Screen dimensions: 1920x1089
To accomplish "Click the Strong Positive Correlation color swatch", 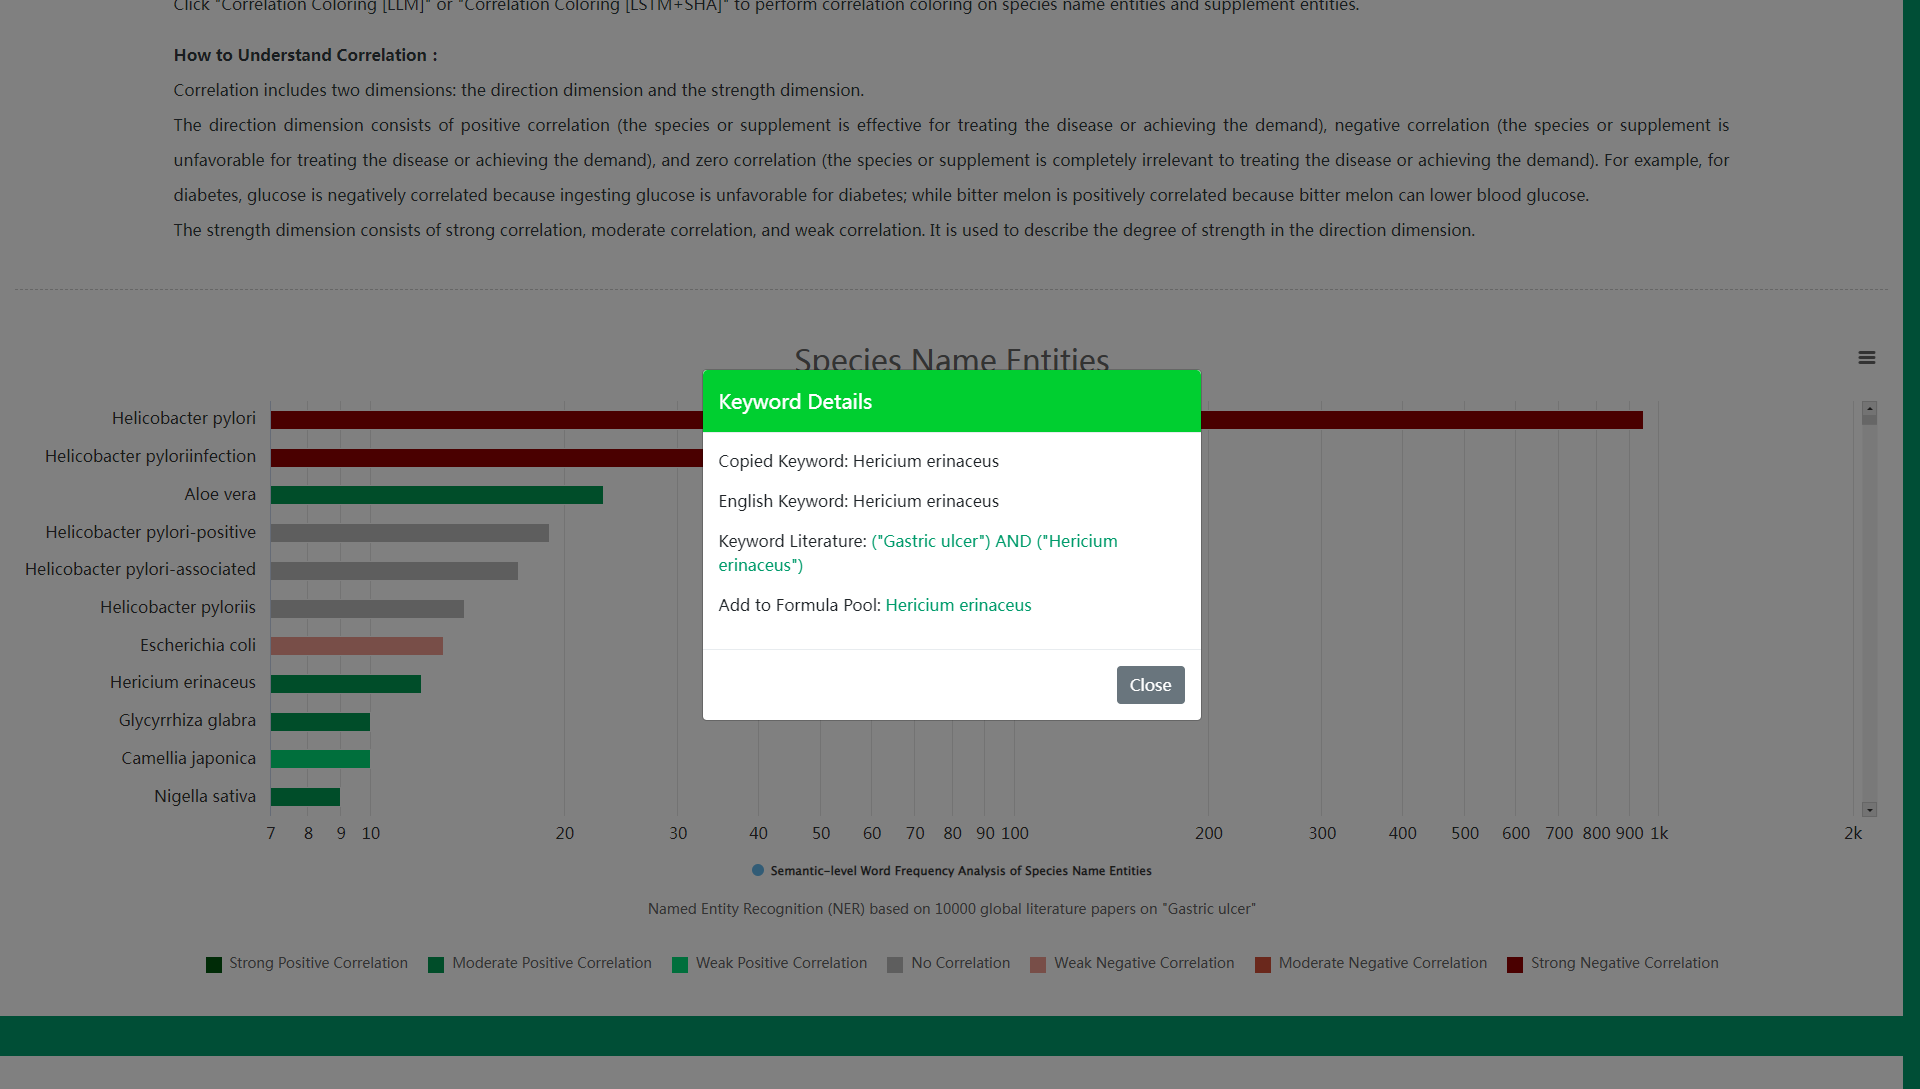I will (x=214, y=965).
